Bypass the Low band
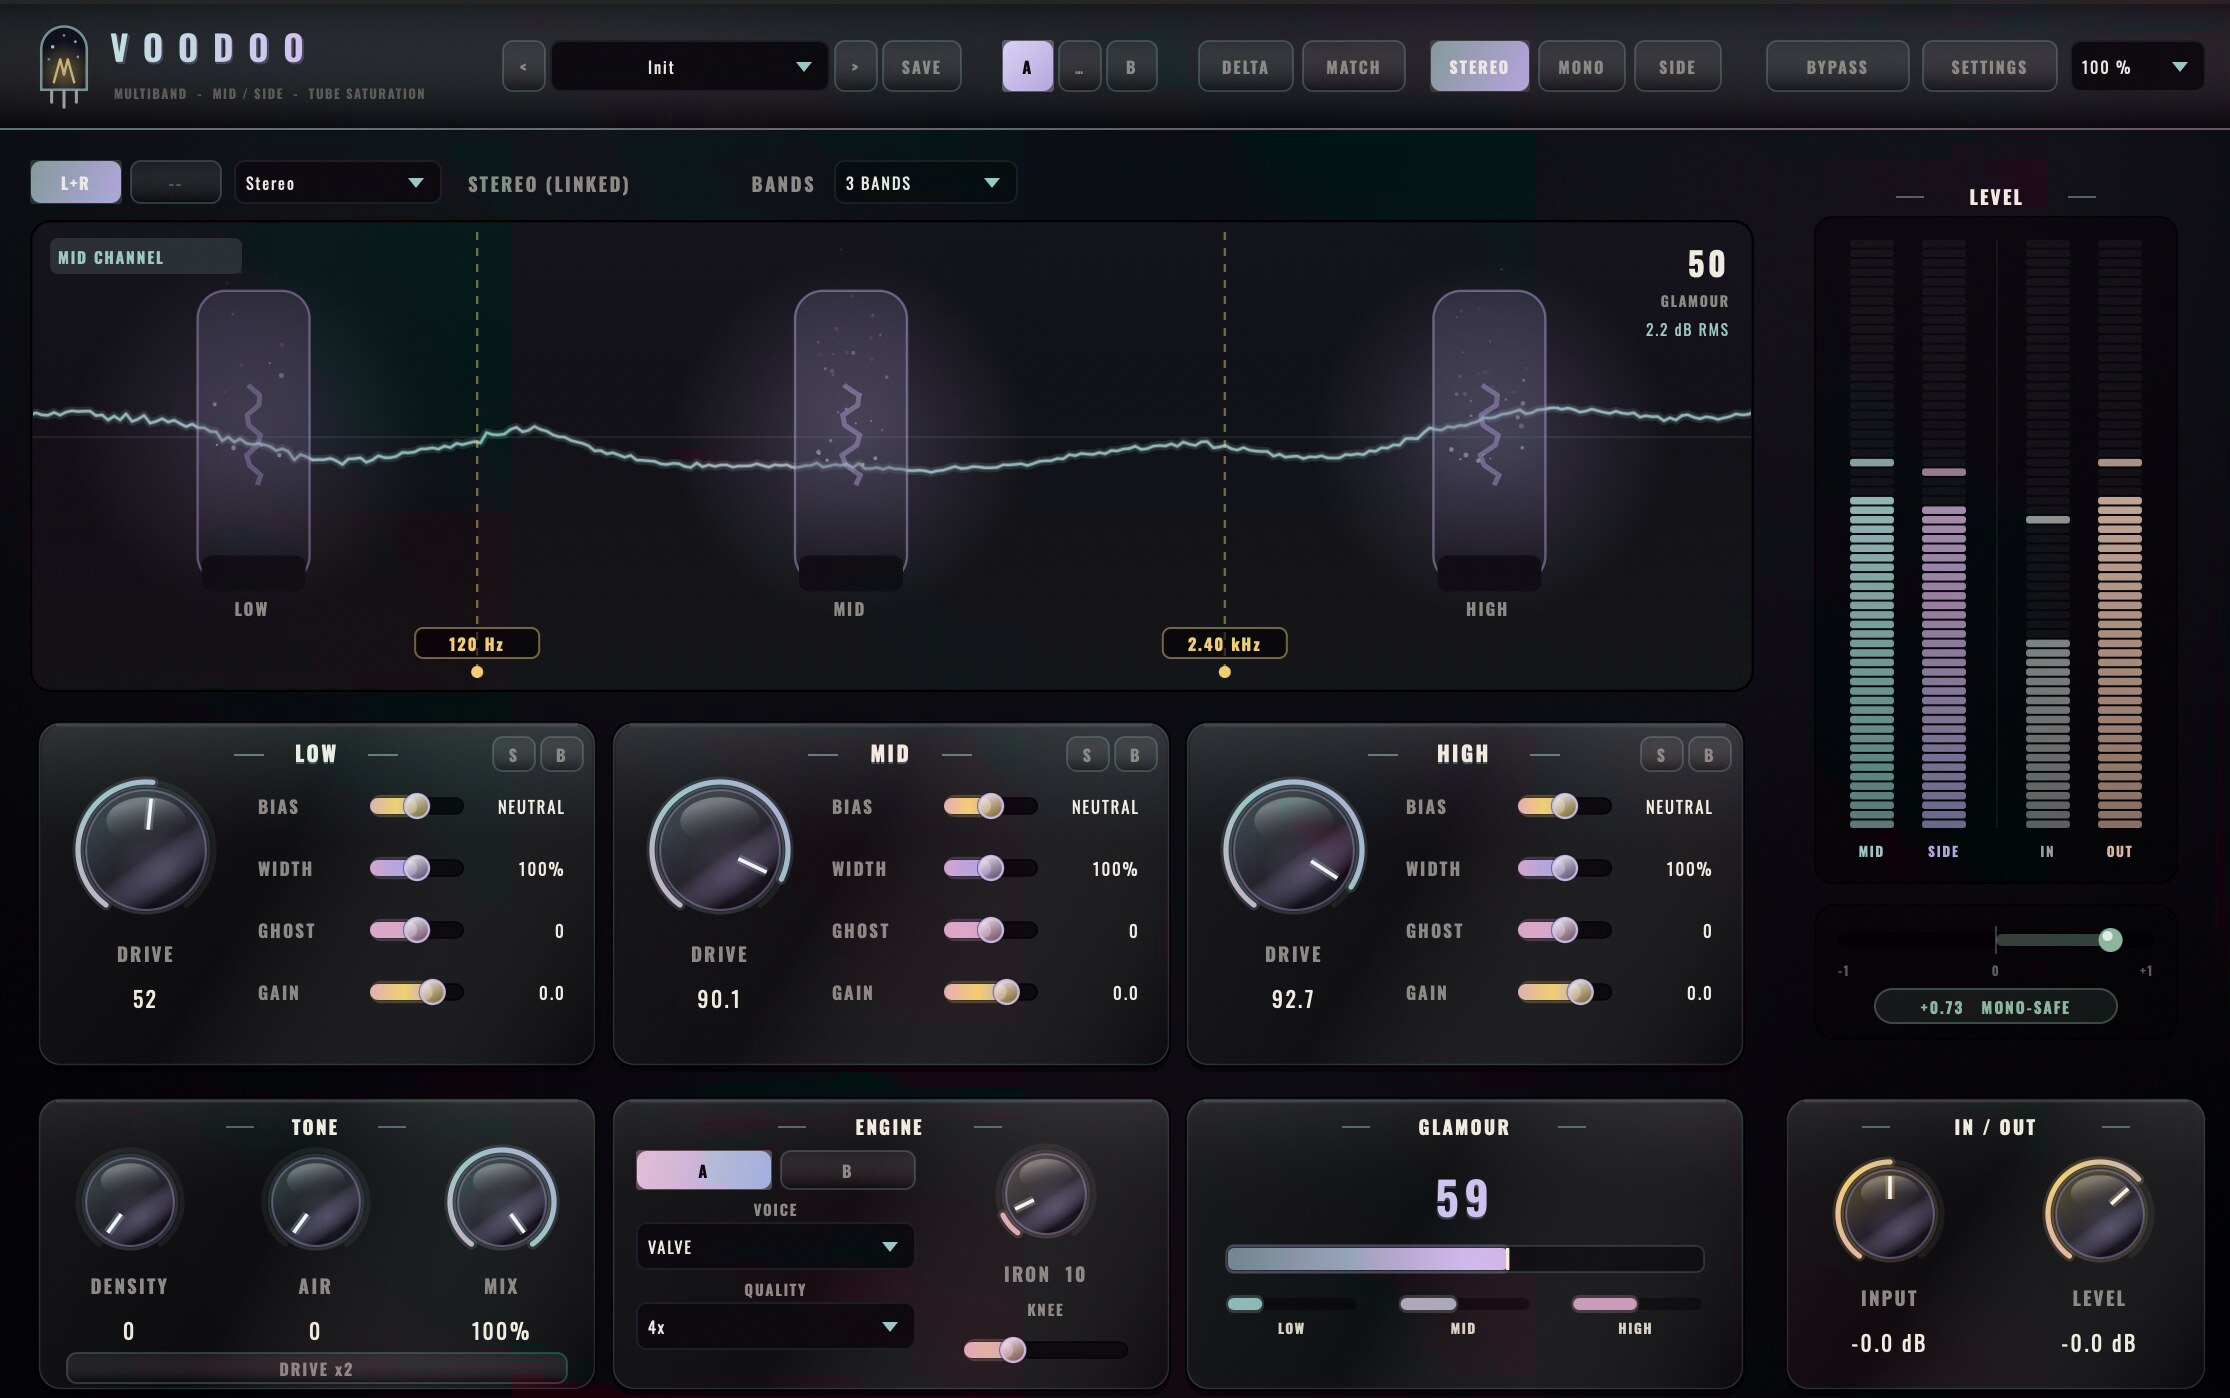This screenshot has height=1398, width=2230. click(561, 755)
